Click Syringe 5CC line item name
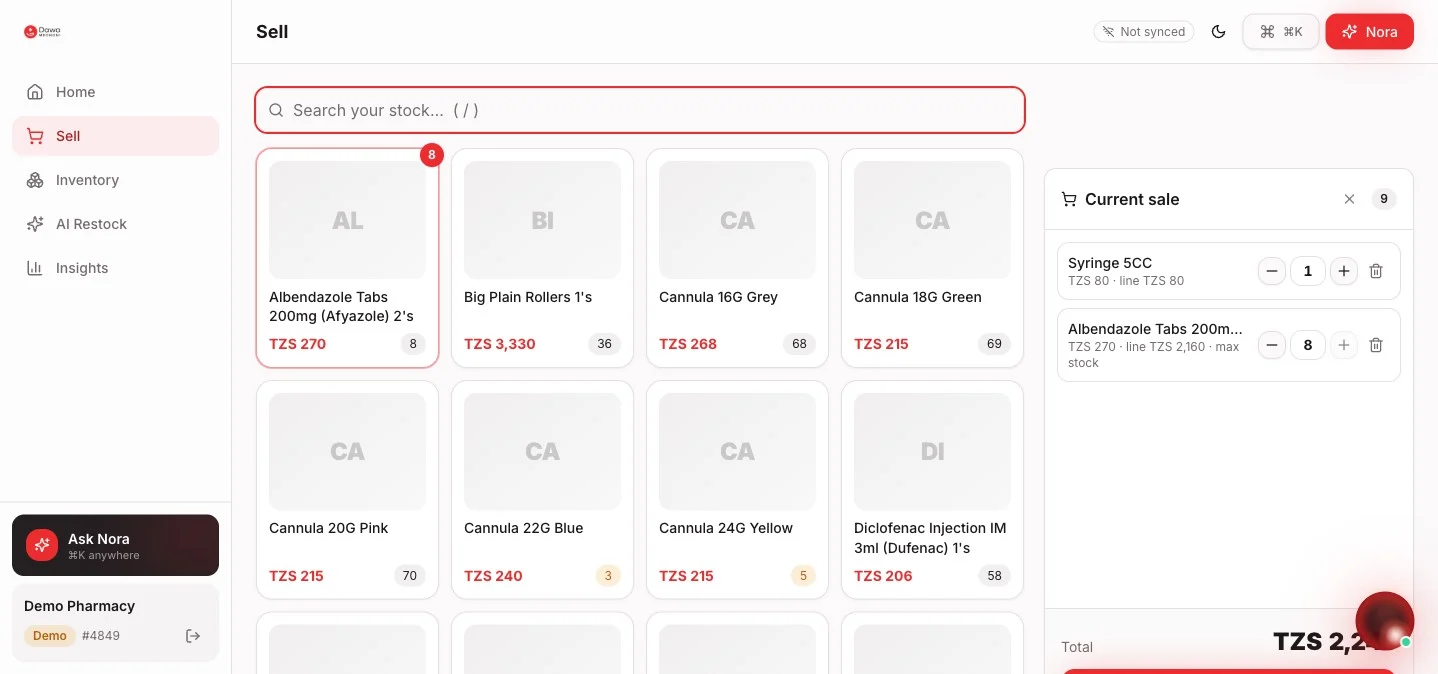This screenshot has height=674, width=1438. [x=1110, y=263]
